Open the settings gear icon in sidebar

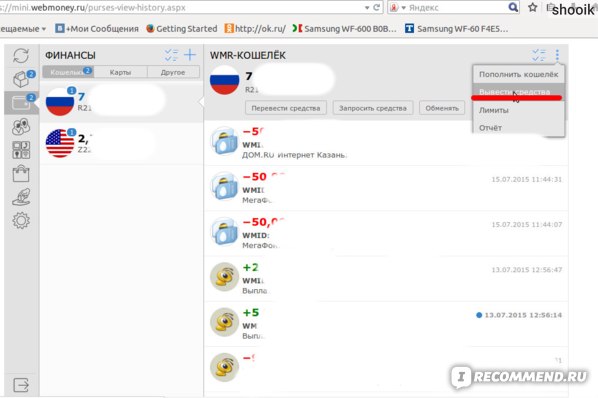[21, 220]
